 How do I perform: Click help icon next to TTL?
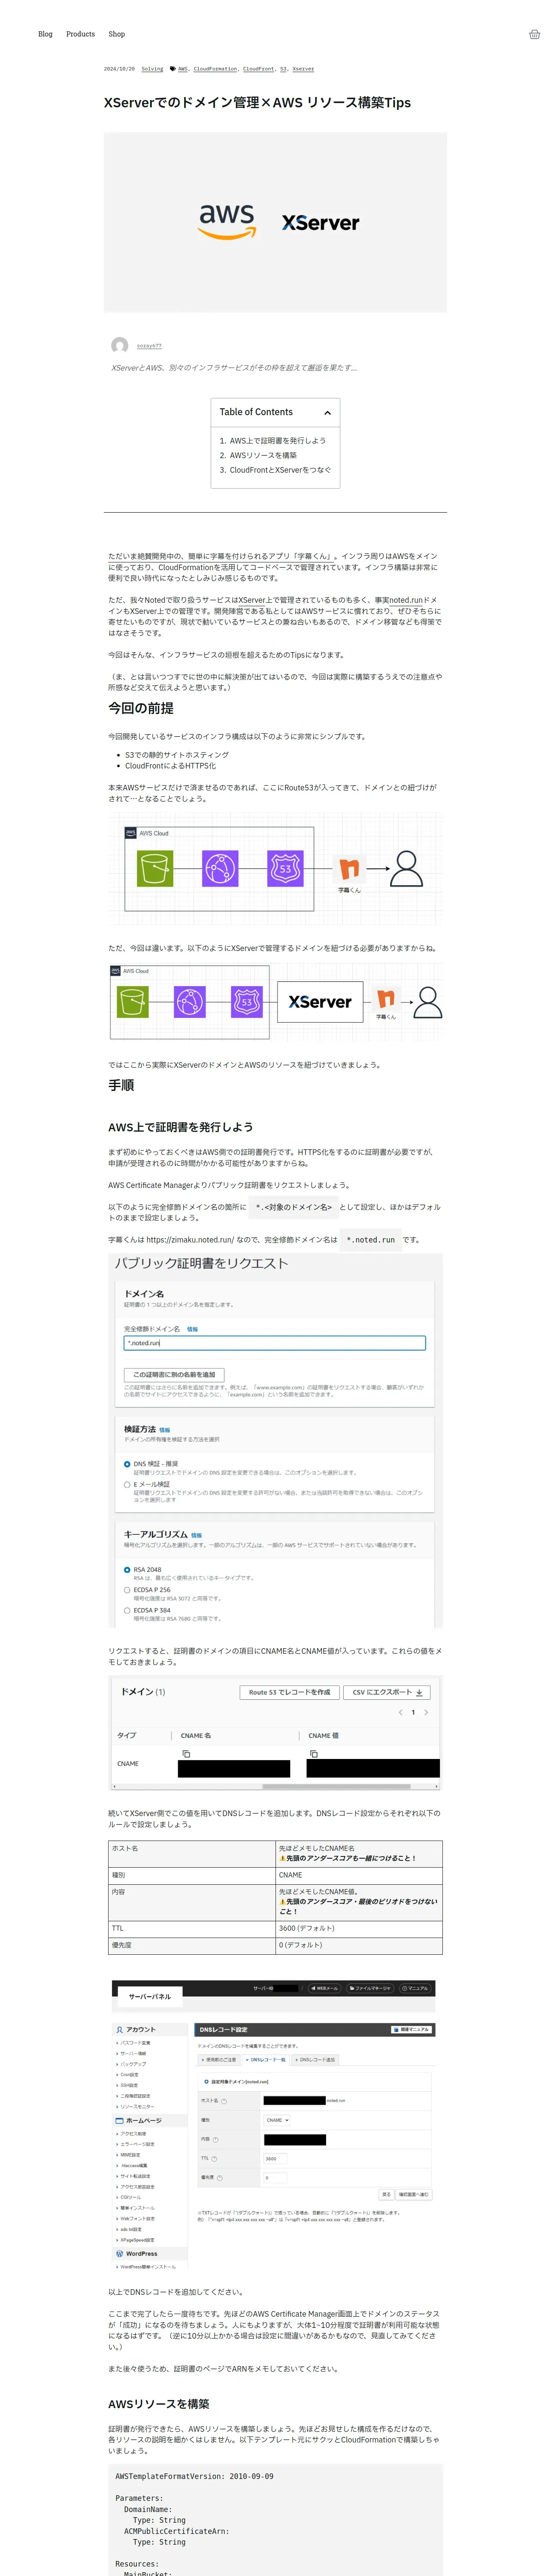click(214, 2159)
